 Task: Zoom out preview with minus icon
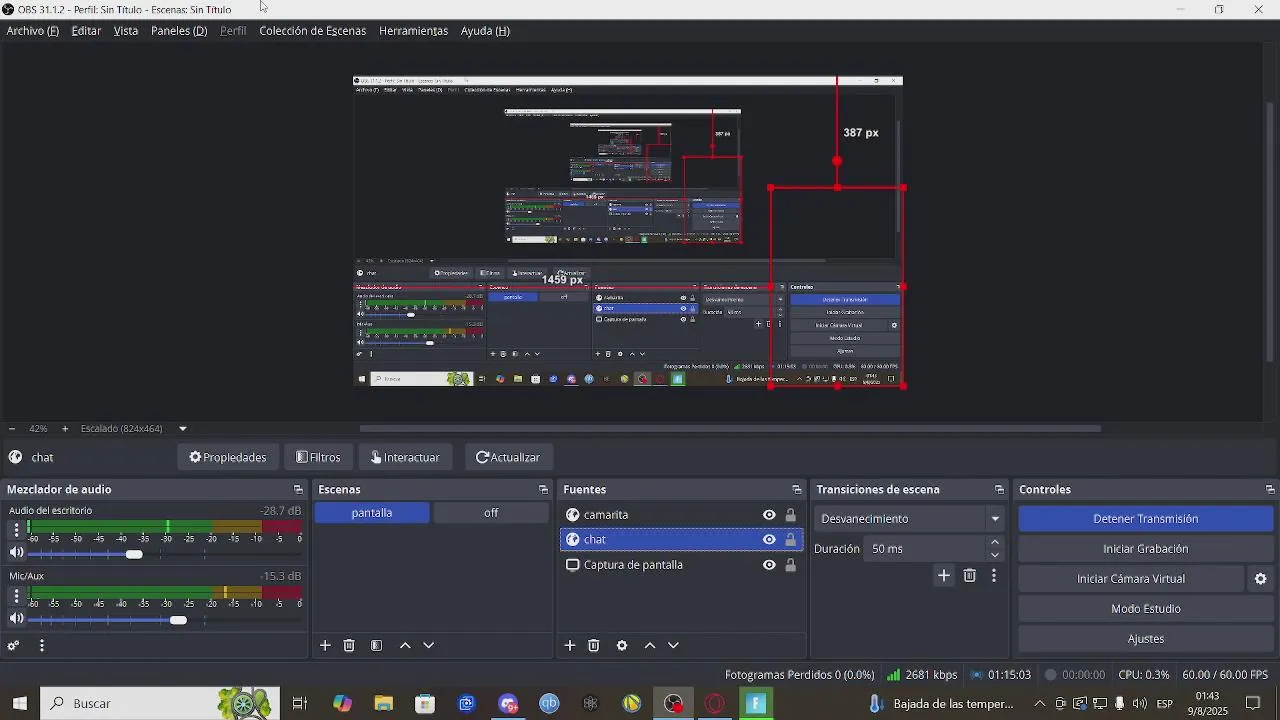tap(12, 429)
